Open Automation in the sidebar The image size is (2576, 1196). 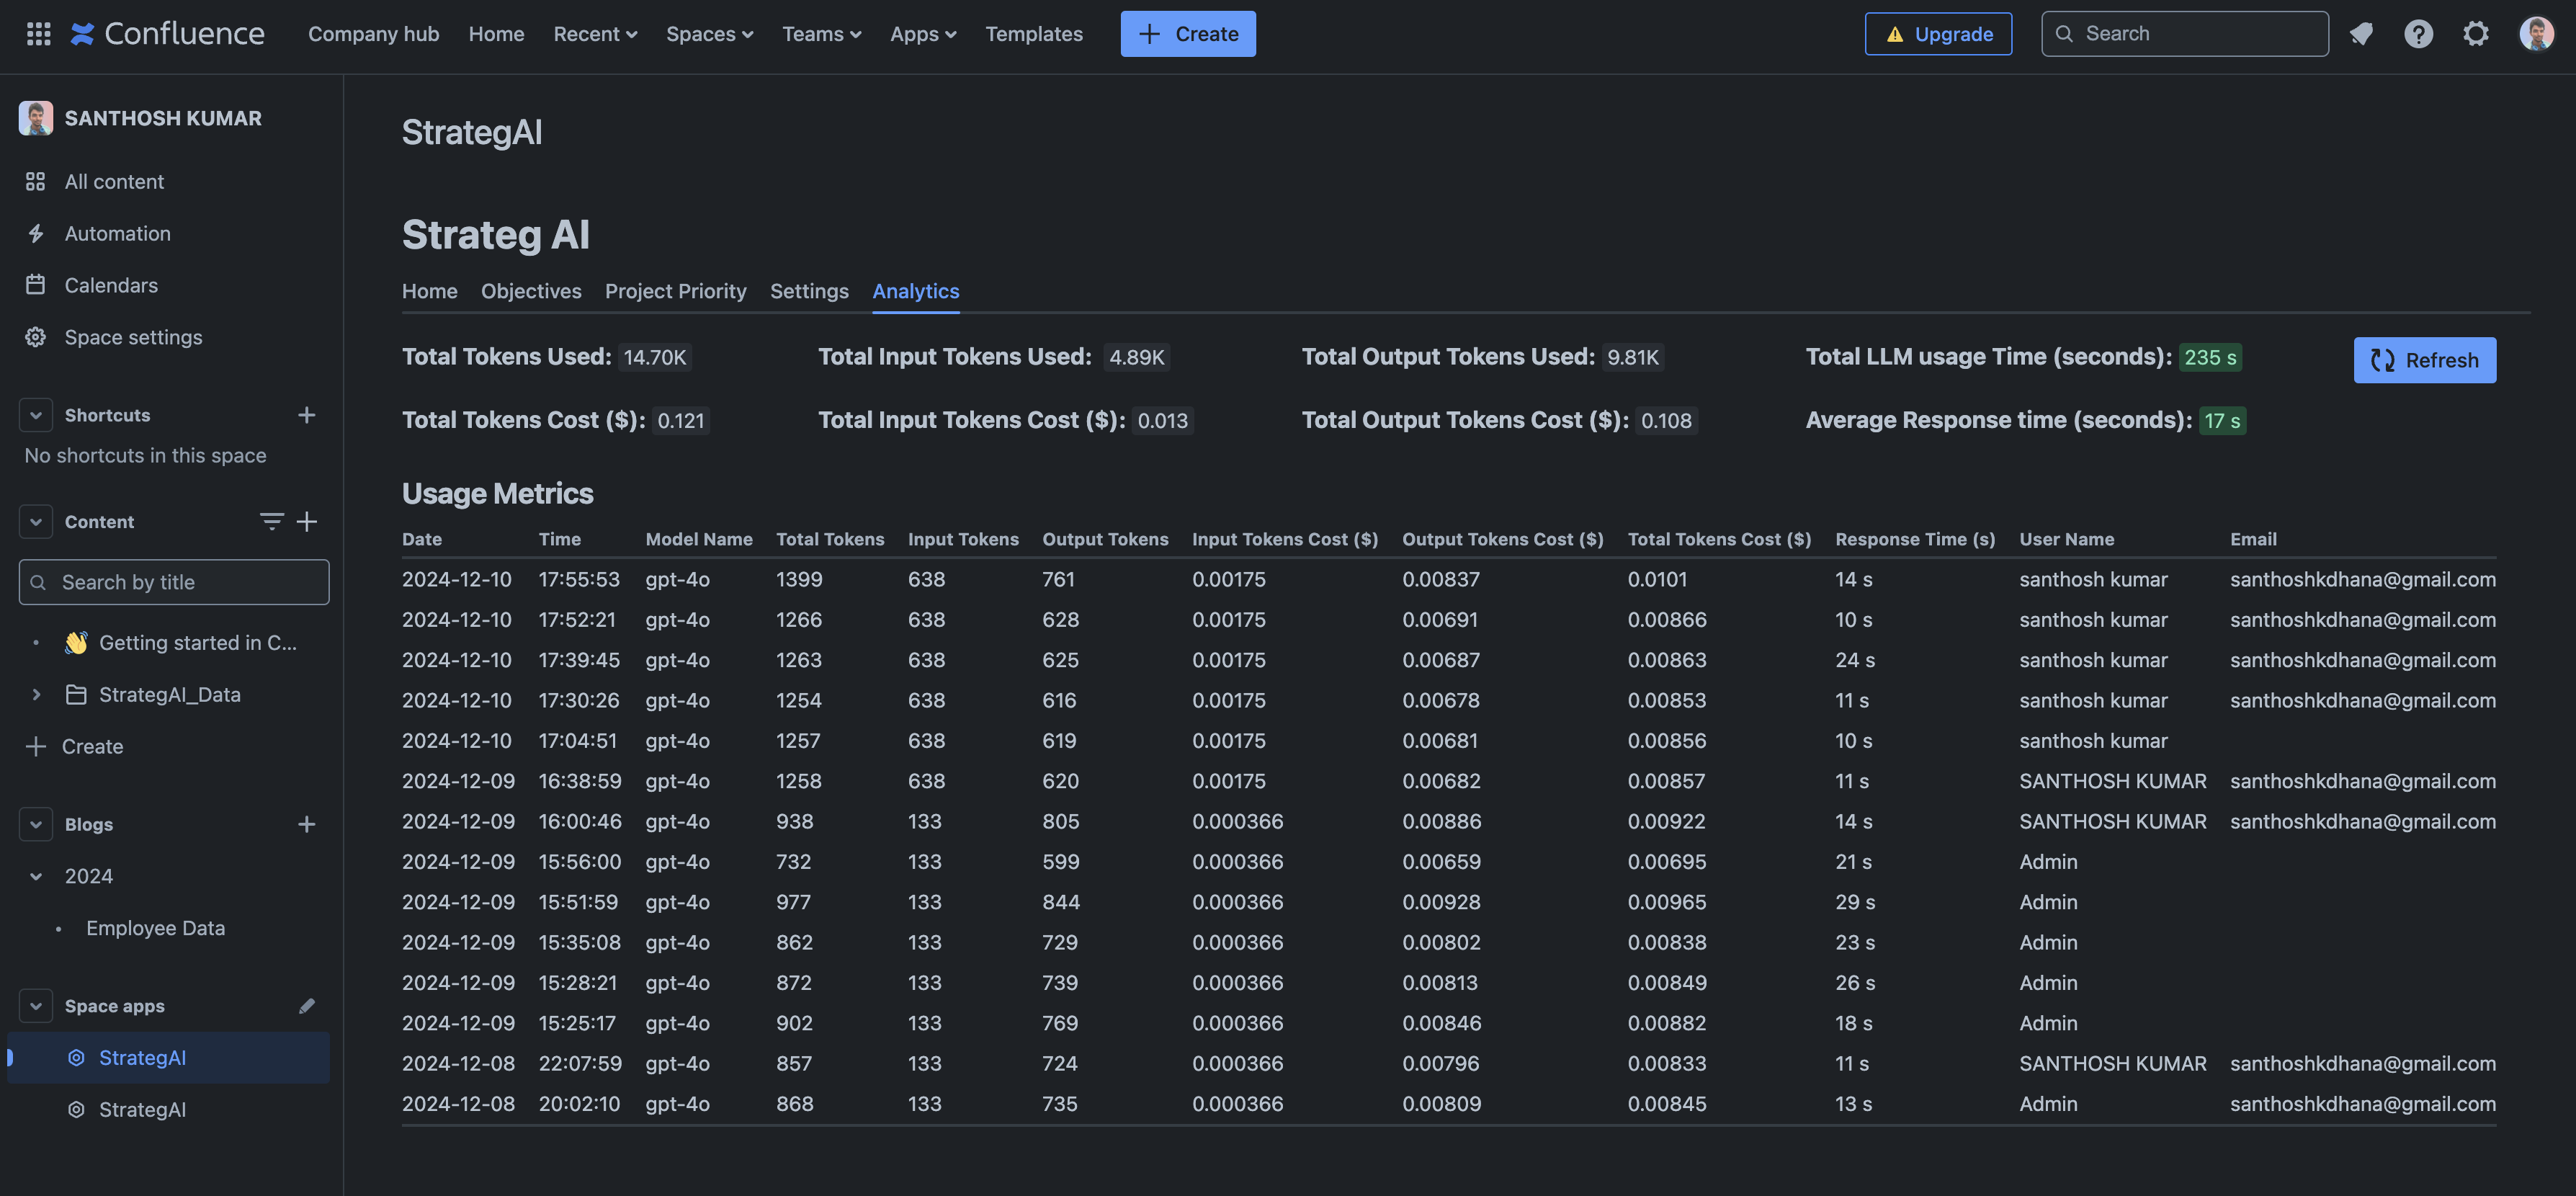117,233
